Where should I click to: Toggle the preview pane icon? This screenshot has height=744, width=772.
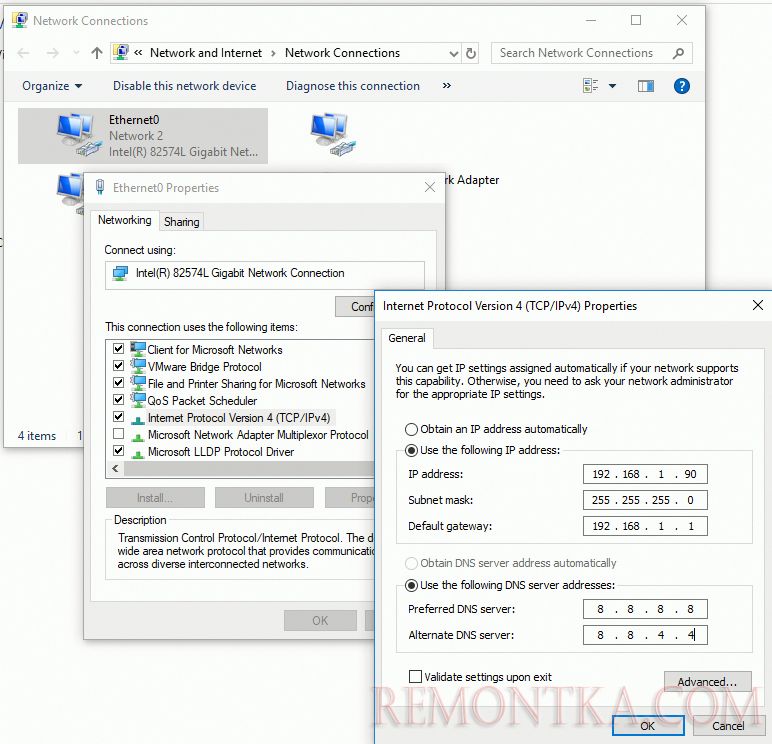645,86
